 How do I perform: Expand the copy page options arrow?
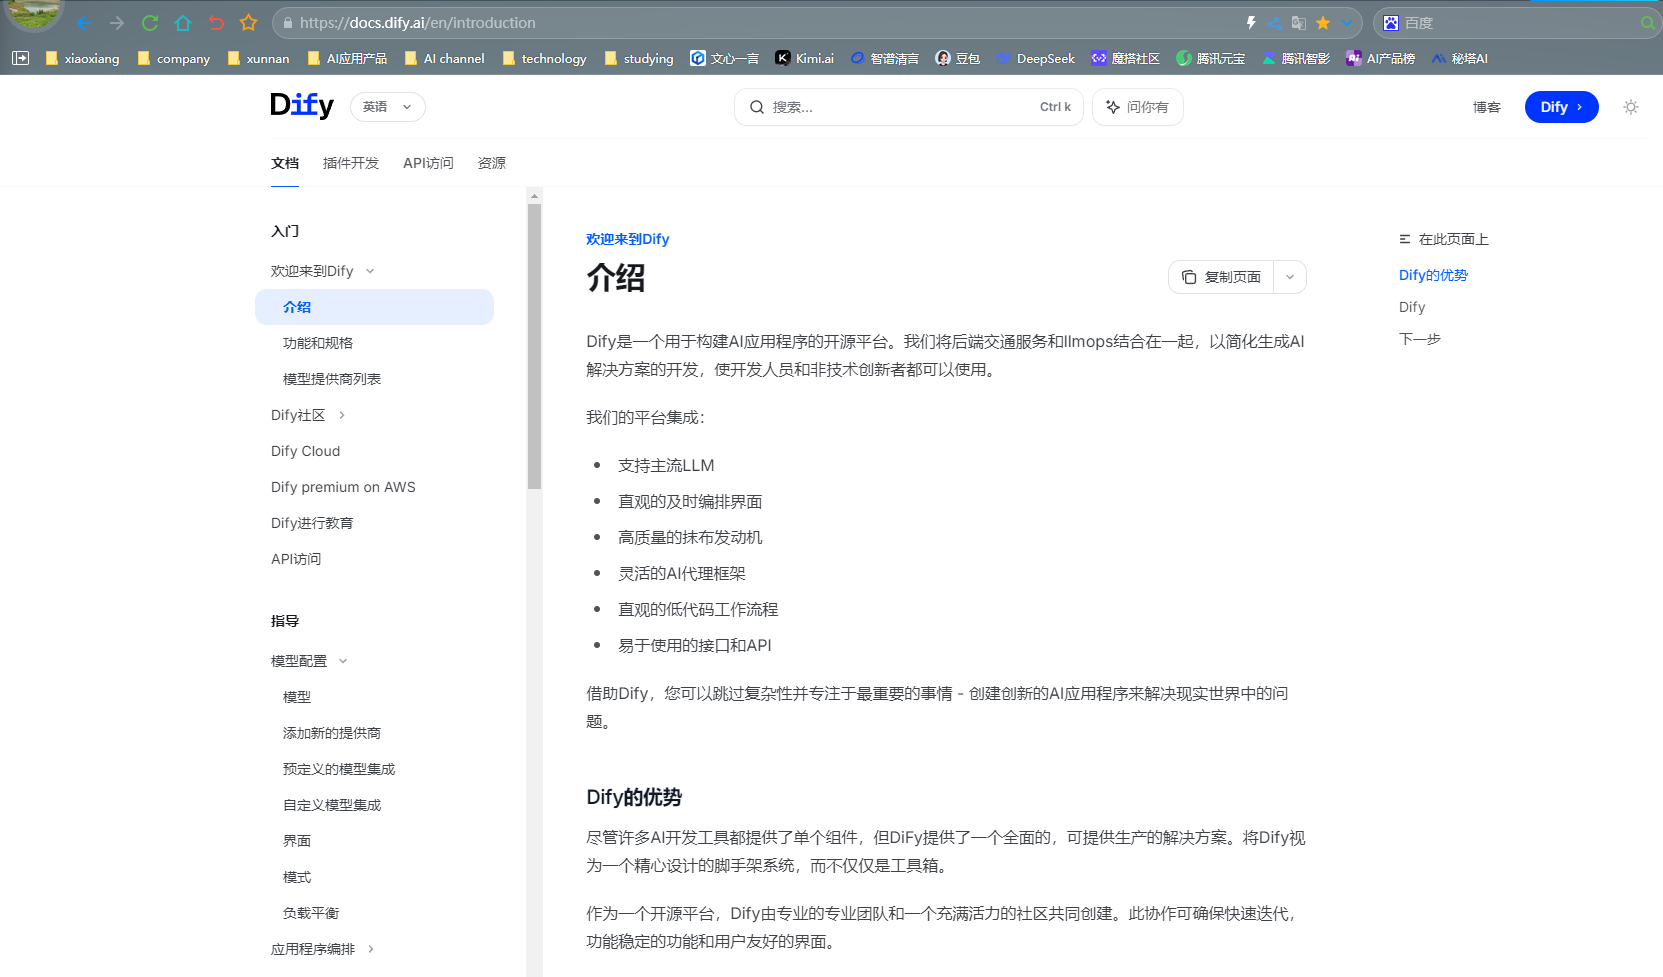coord(1290,277)
